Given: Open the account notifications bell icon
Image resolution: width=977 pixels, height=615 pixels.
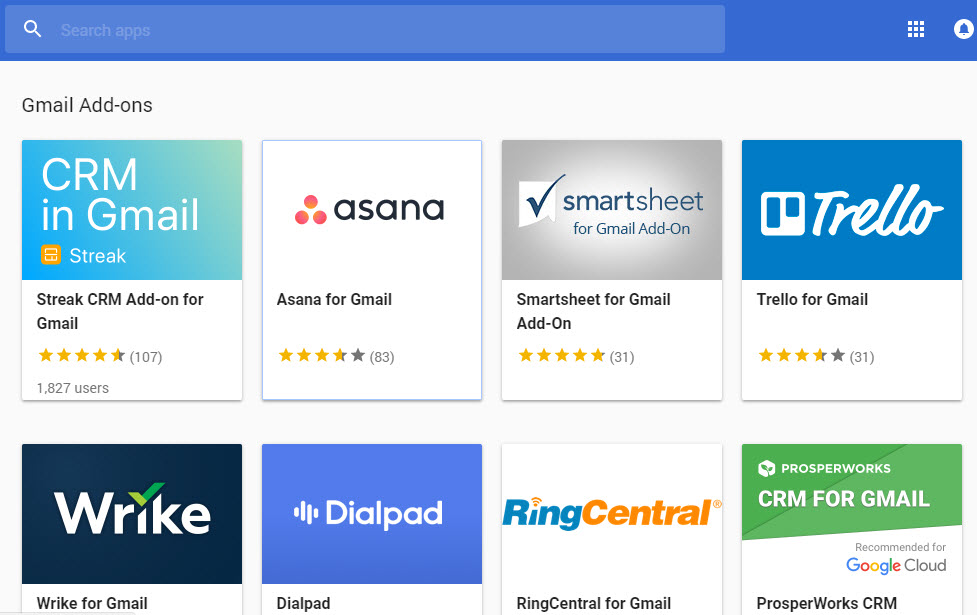Looking at the screenshot, I should coord(965,30).
